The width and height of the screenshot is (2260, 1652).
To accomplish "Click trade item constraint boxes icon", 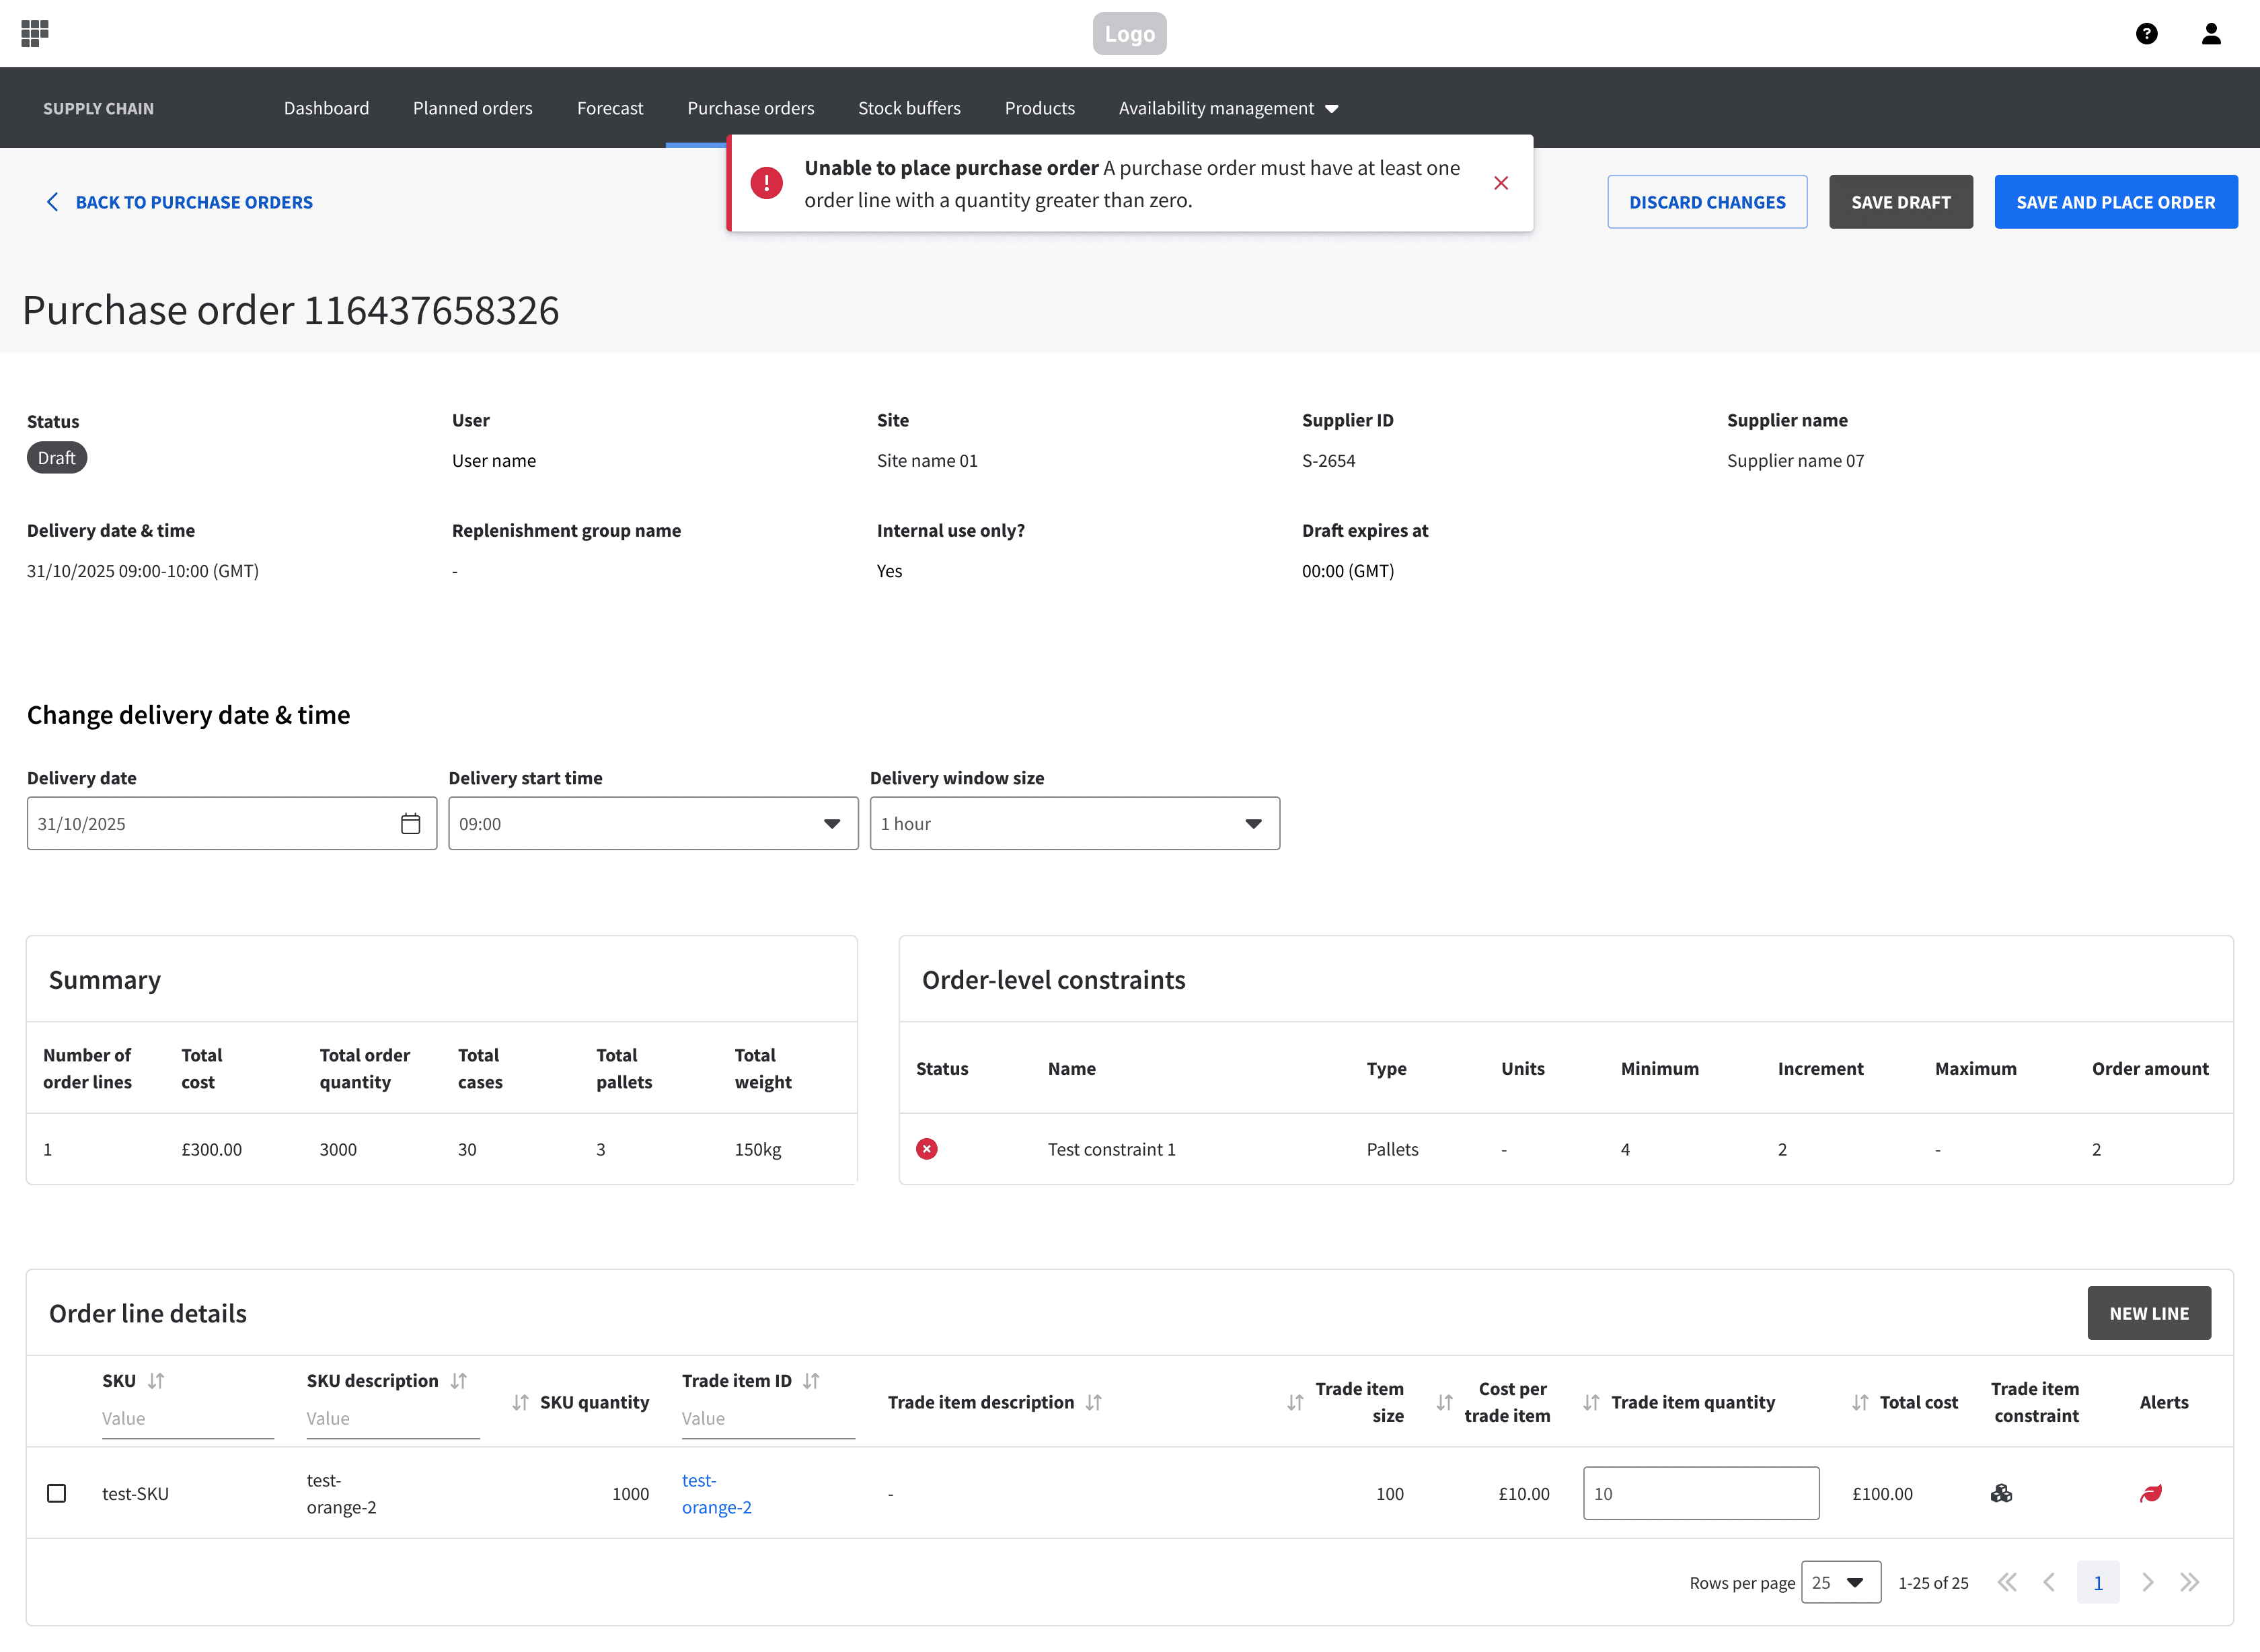I will point(2001,1493).
